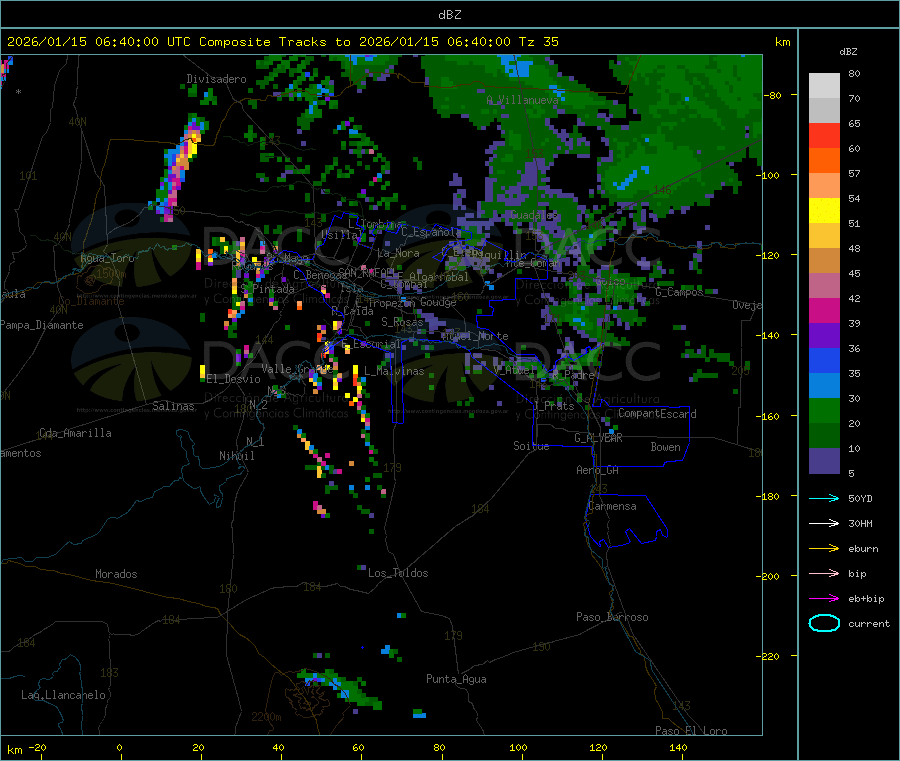Click the 'Paso_El_Loro' map label
The height and width of the screenshot is (761, 900).
(691, 731)
